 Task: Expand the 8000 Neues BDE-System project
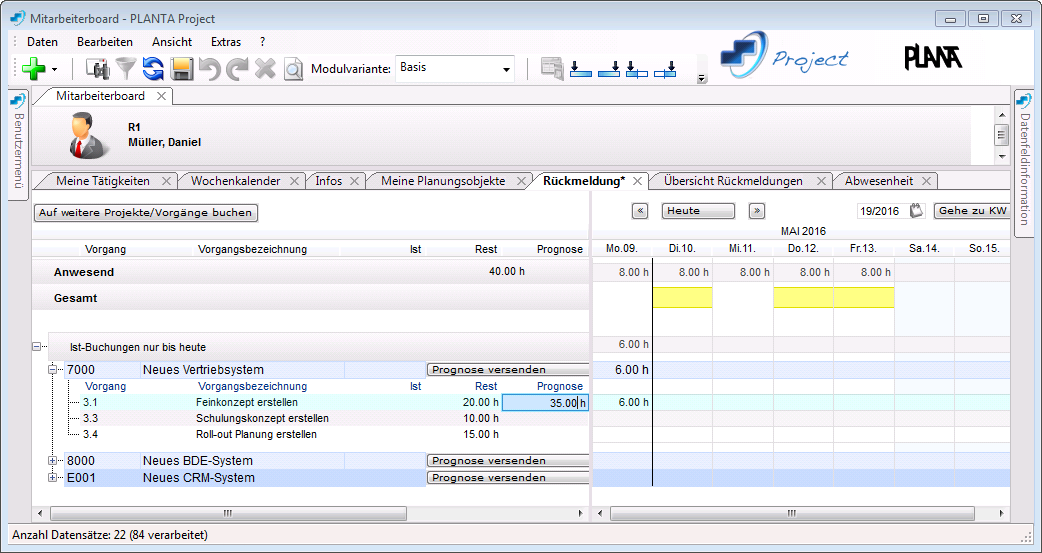pos(53,461)
